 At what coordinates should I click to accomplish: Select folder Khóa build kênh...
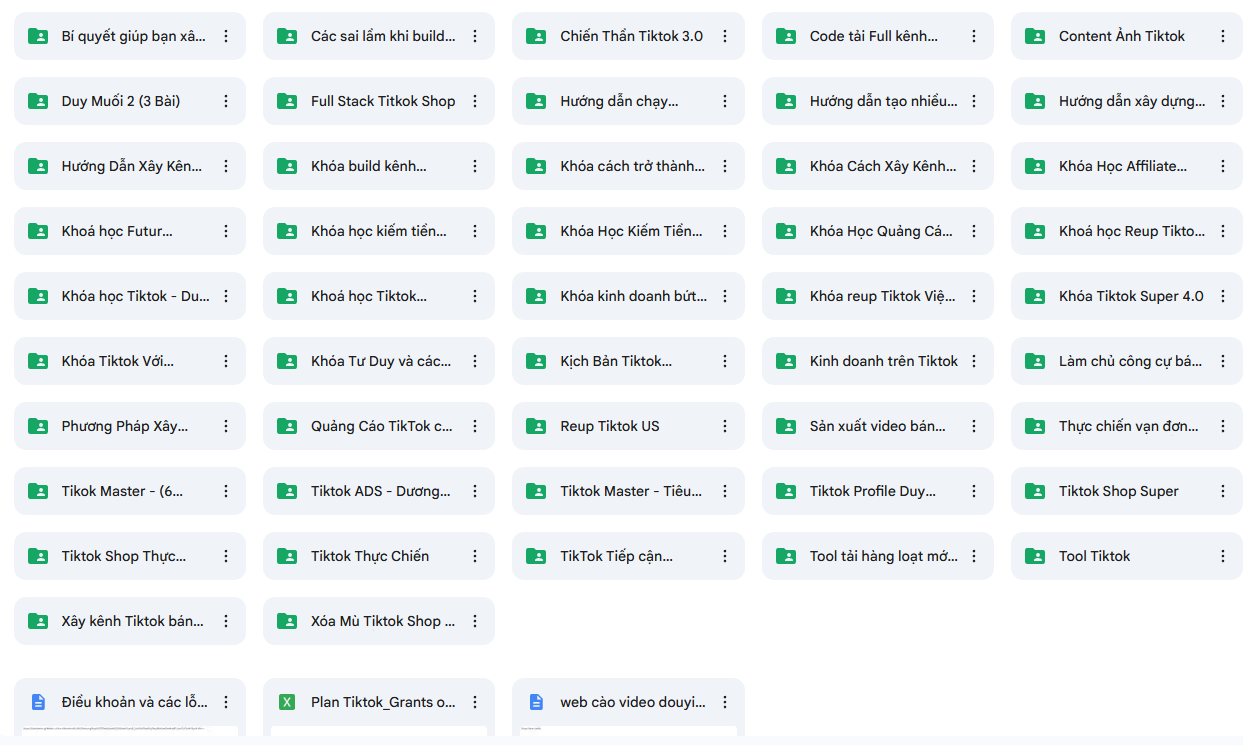379,166
